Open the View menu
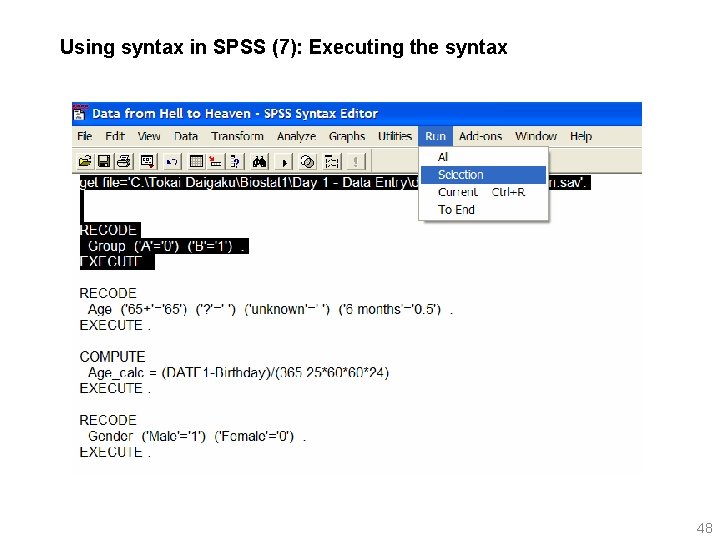 149,136
